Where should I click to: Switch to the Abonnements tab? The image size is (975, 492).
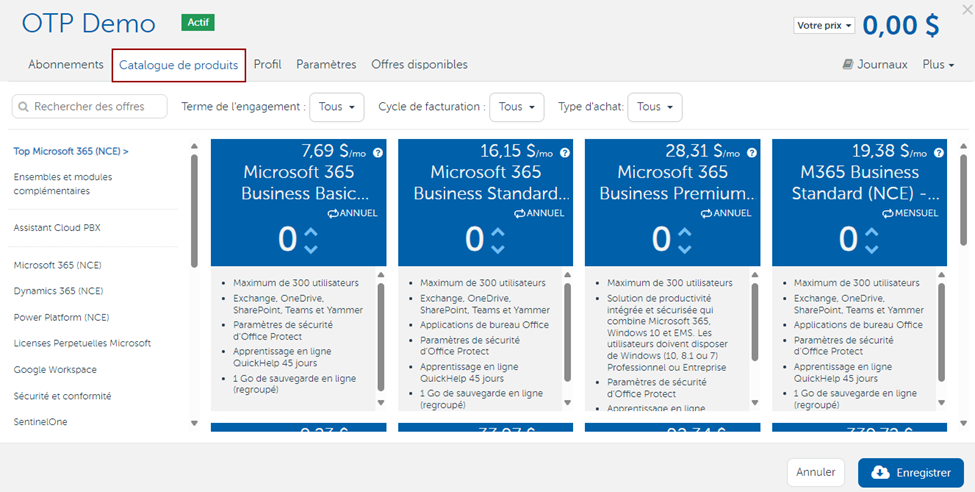pyautogui.click(x=66, y=65)
